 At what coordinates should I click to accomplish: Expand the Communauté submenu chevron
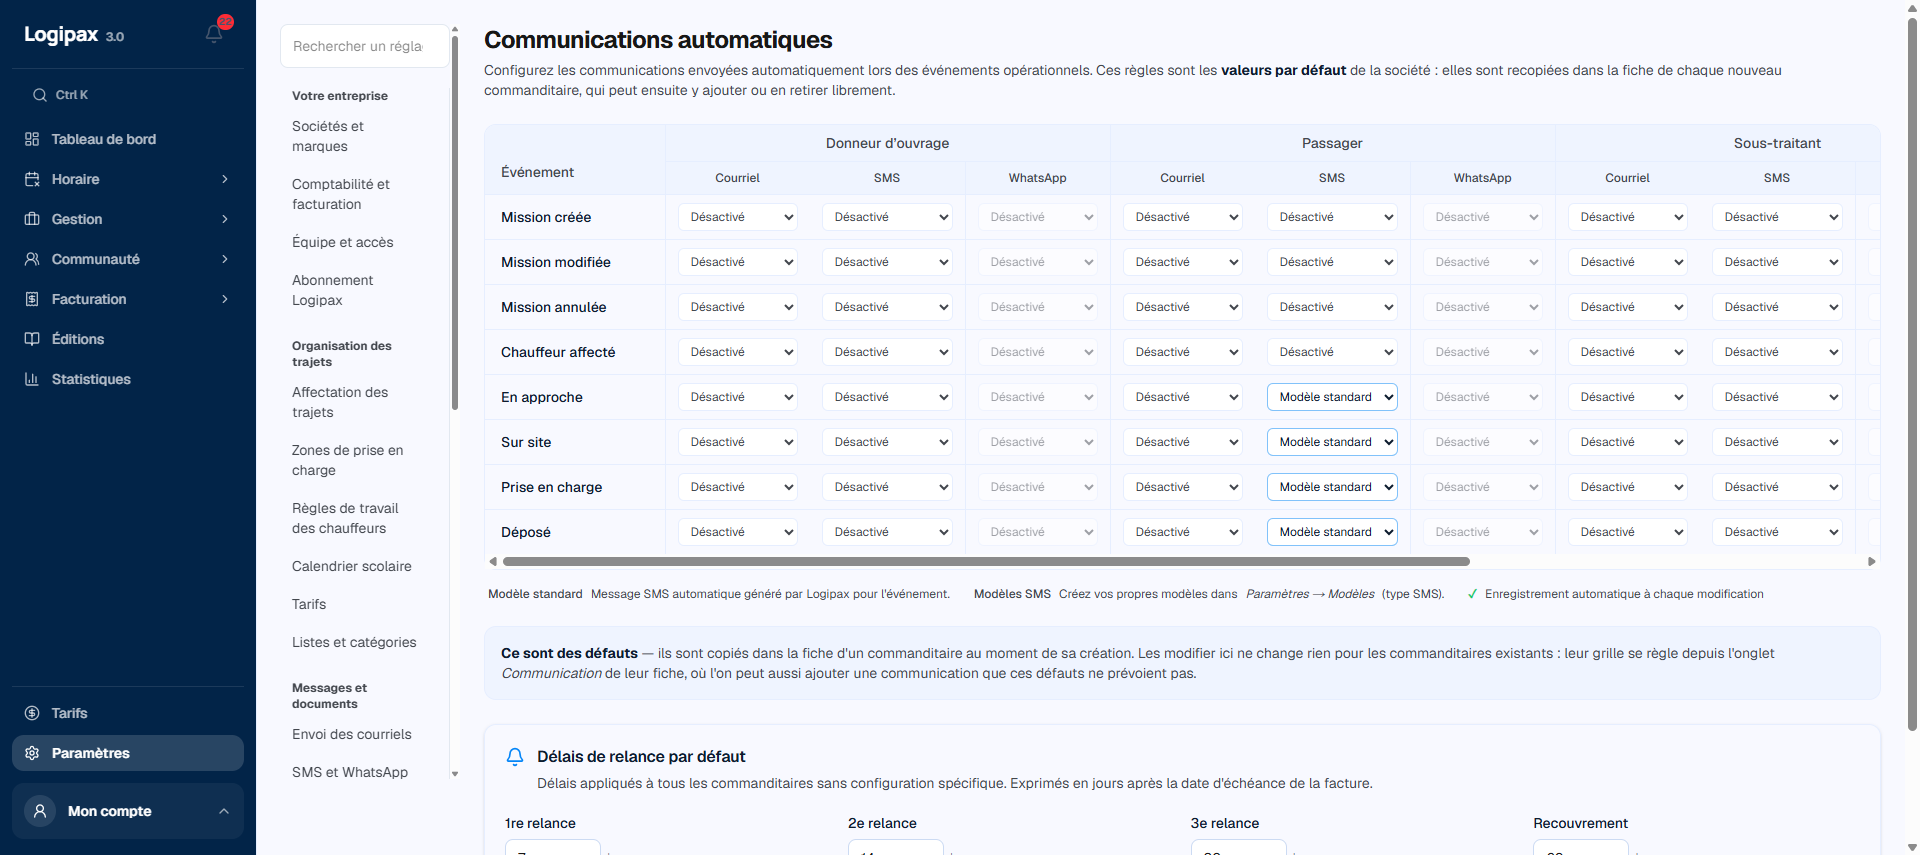[x=225, y=259]
